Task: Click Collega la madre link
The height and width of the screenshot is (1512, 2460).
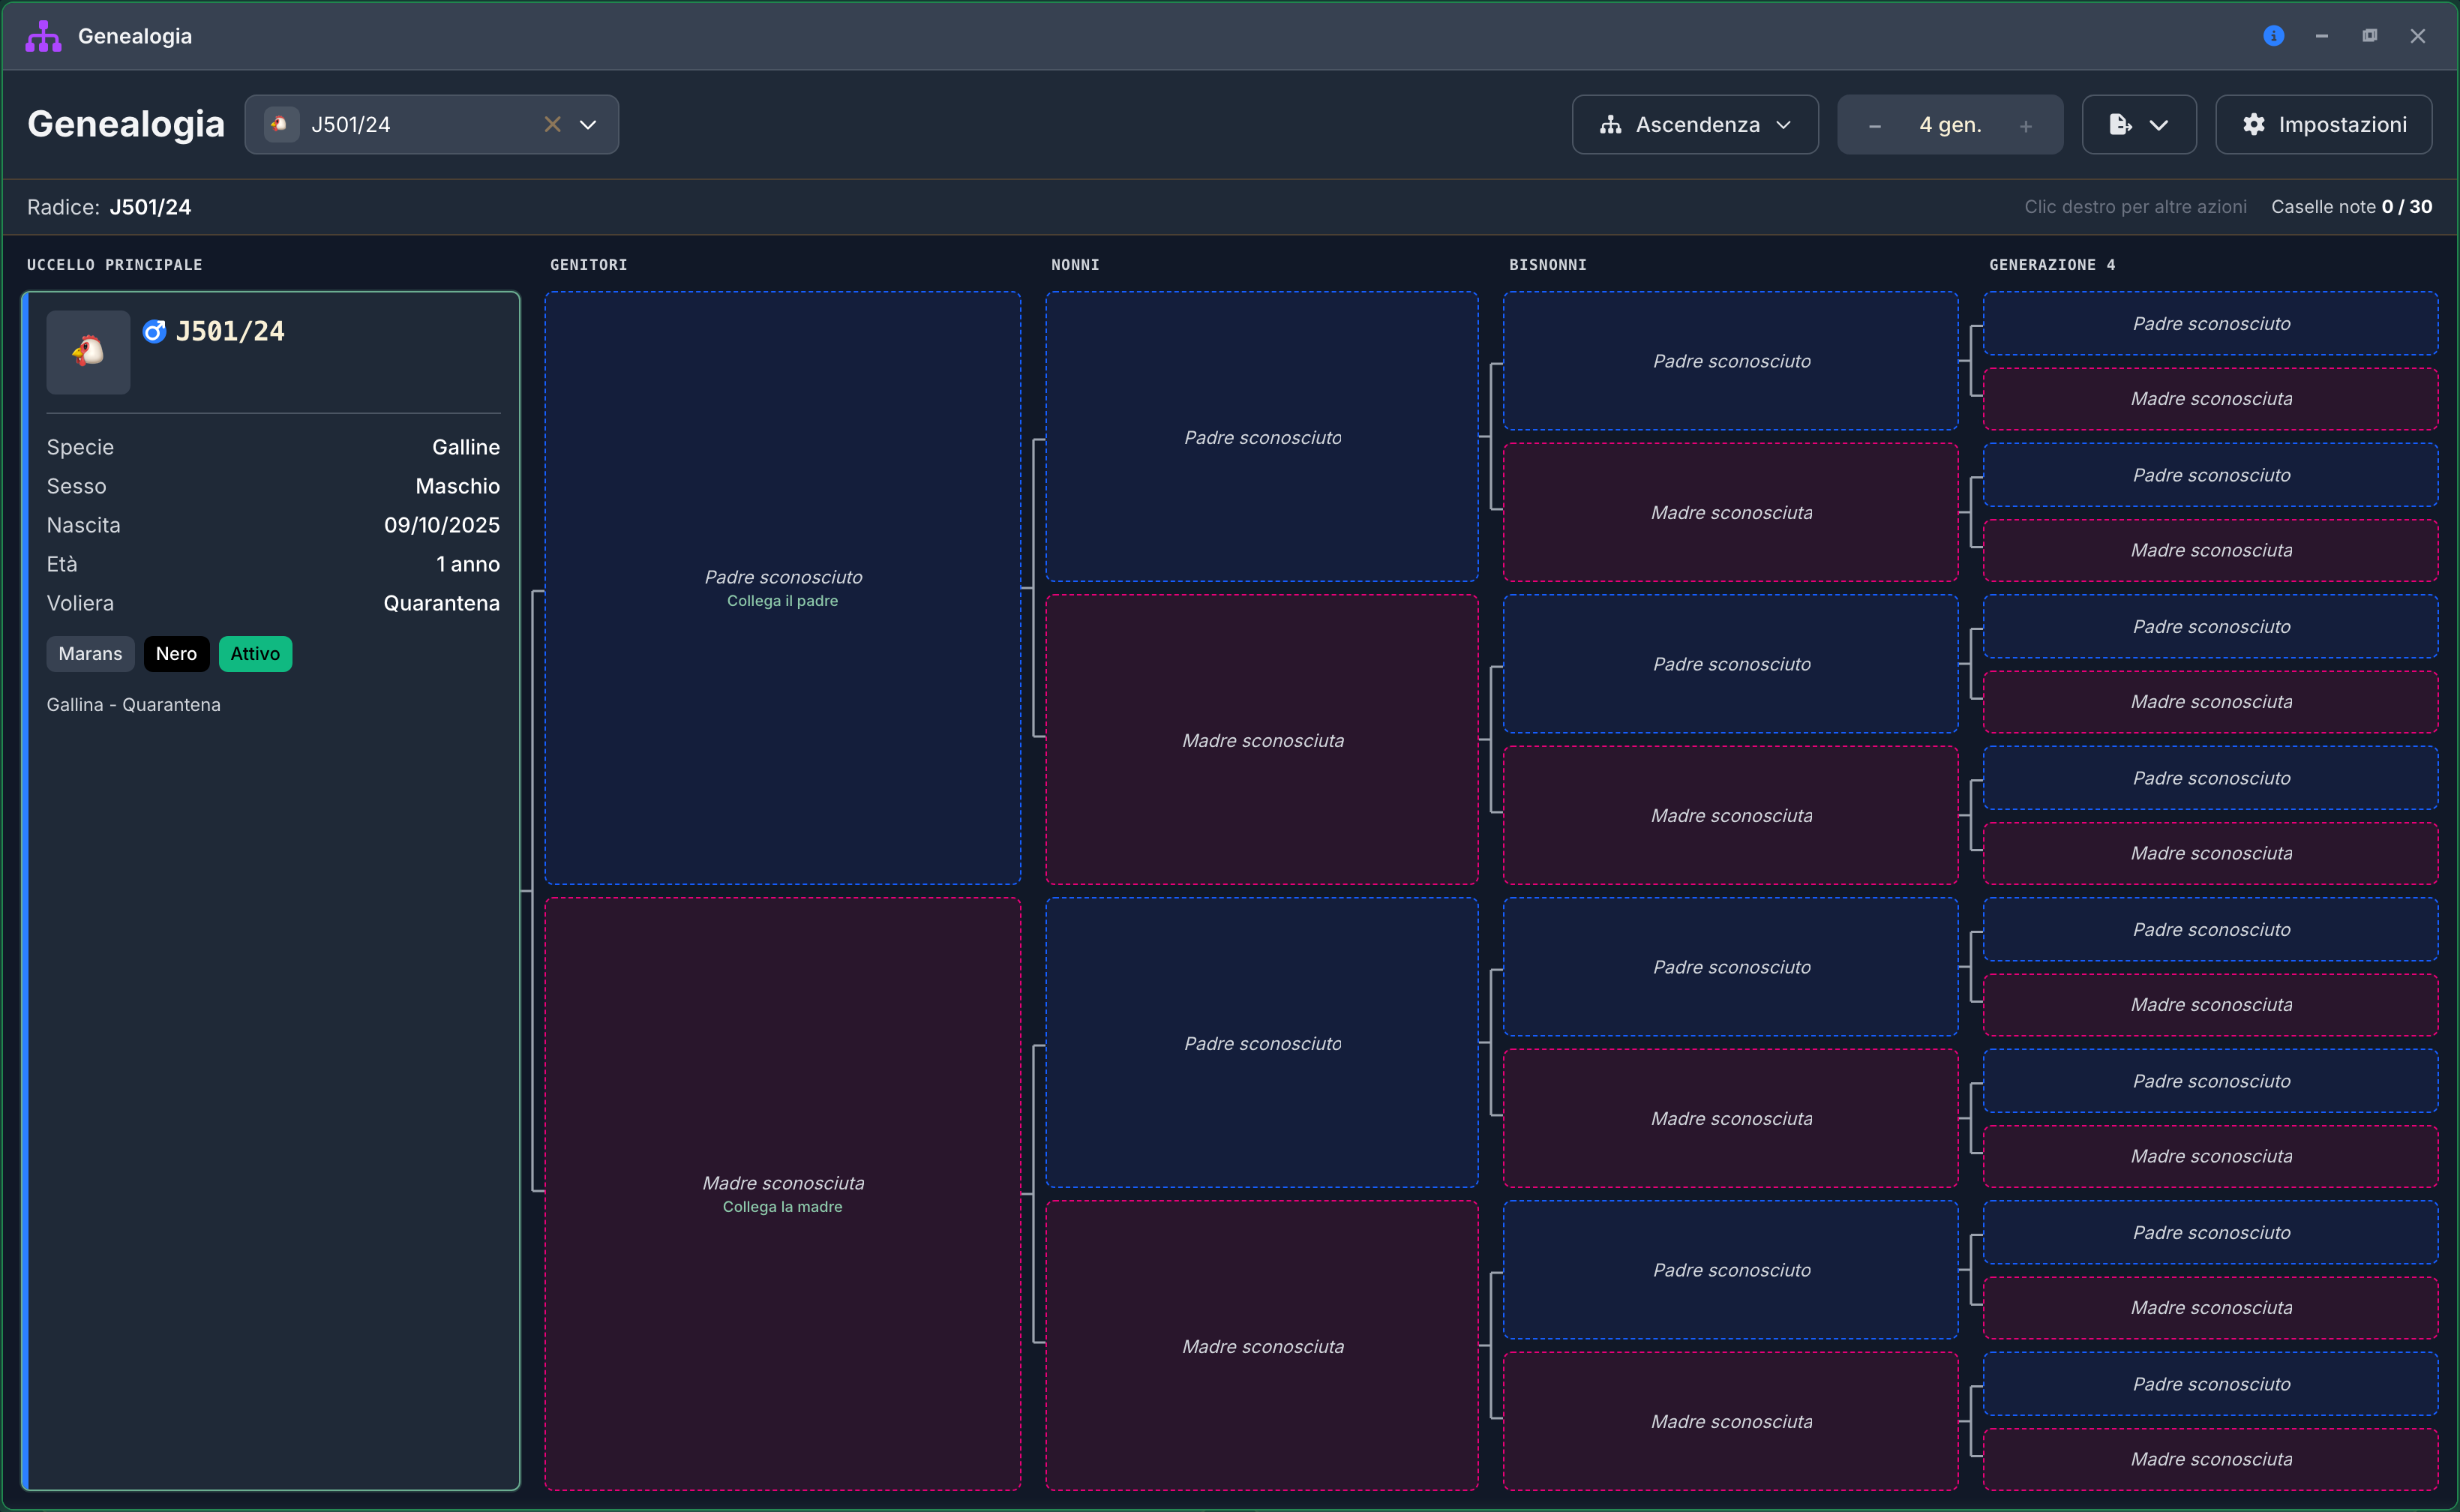Action: [782, 1207]
